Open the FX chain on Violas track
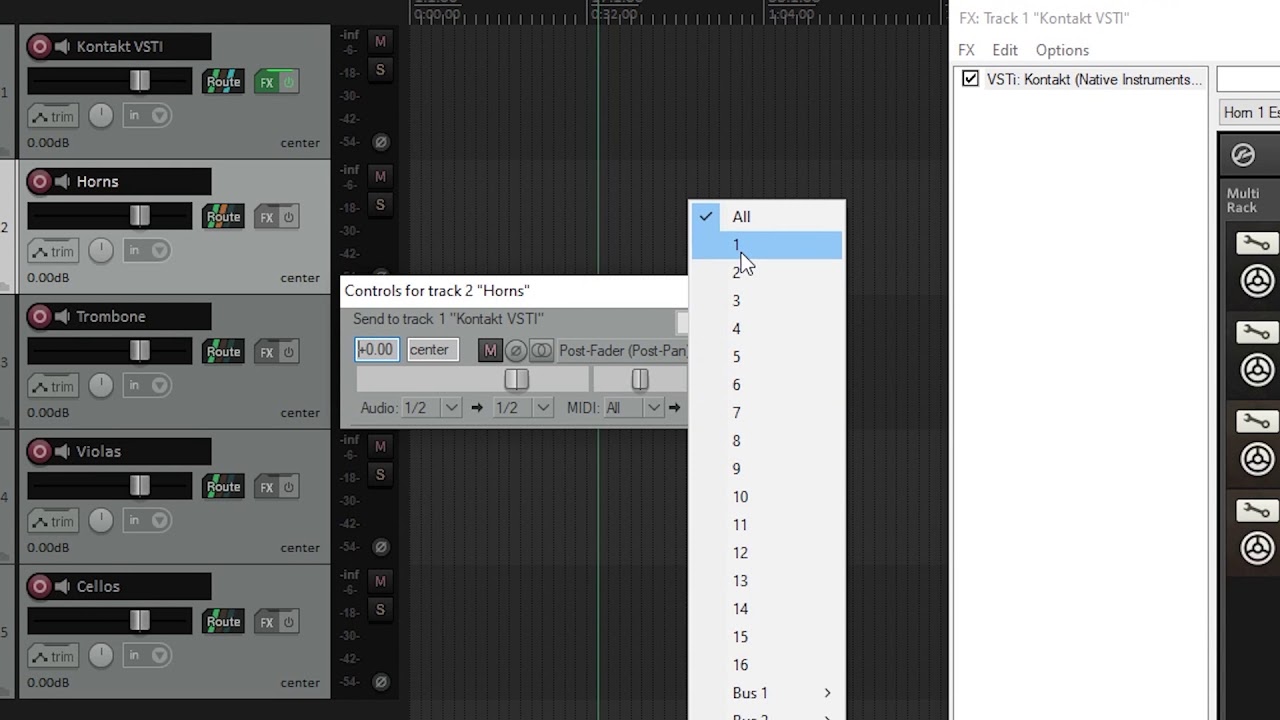Image resolution: width=1280 pixels, height=720 pixels. pyautogui.click(x=266, y=487)
